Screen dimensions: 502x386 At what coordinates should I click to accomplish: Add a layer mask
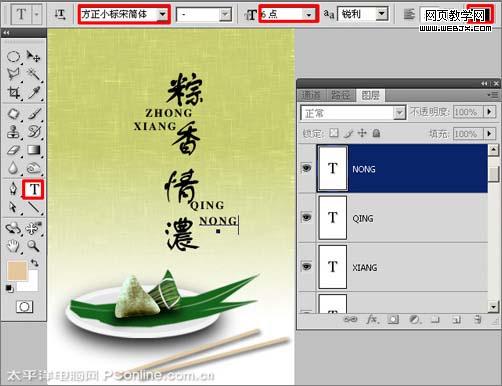393,320
